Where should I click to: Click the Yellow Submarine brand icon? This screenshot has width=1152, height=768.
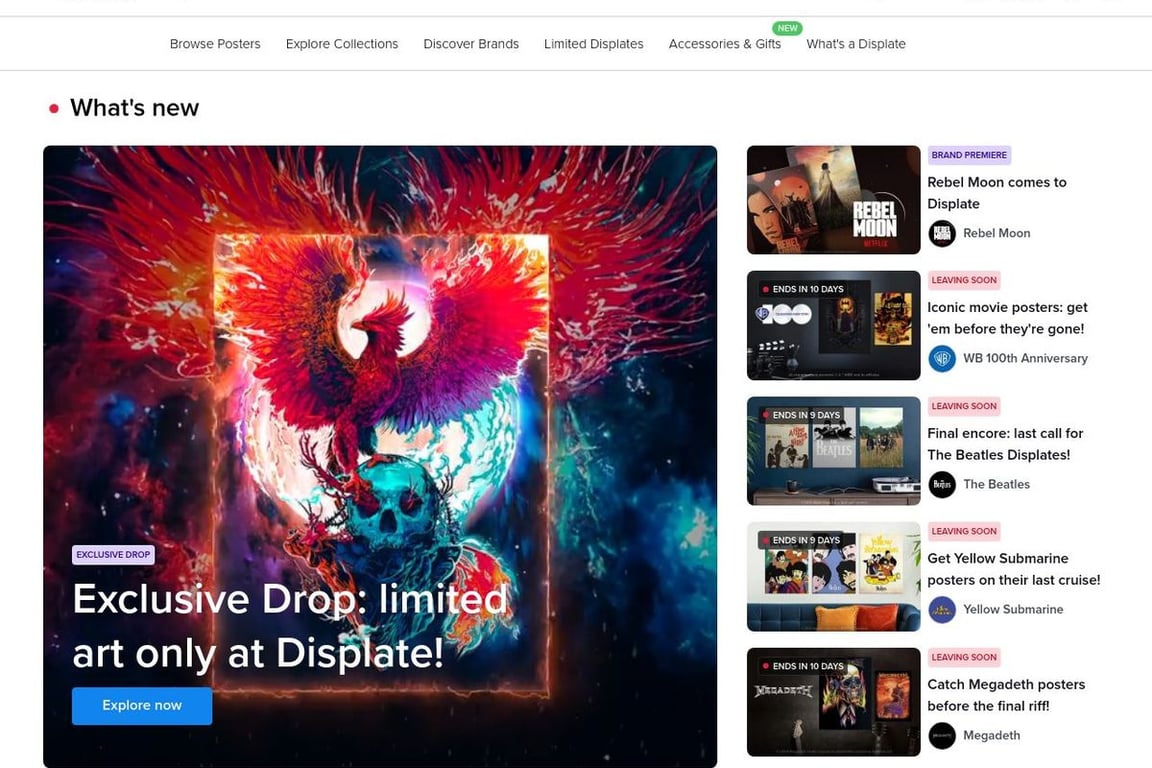point(941,609)
